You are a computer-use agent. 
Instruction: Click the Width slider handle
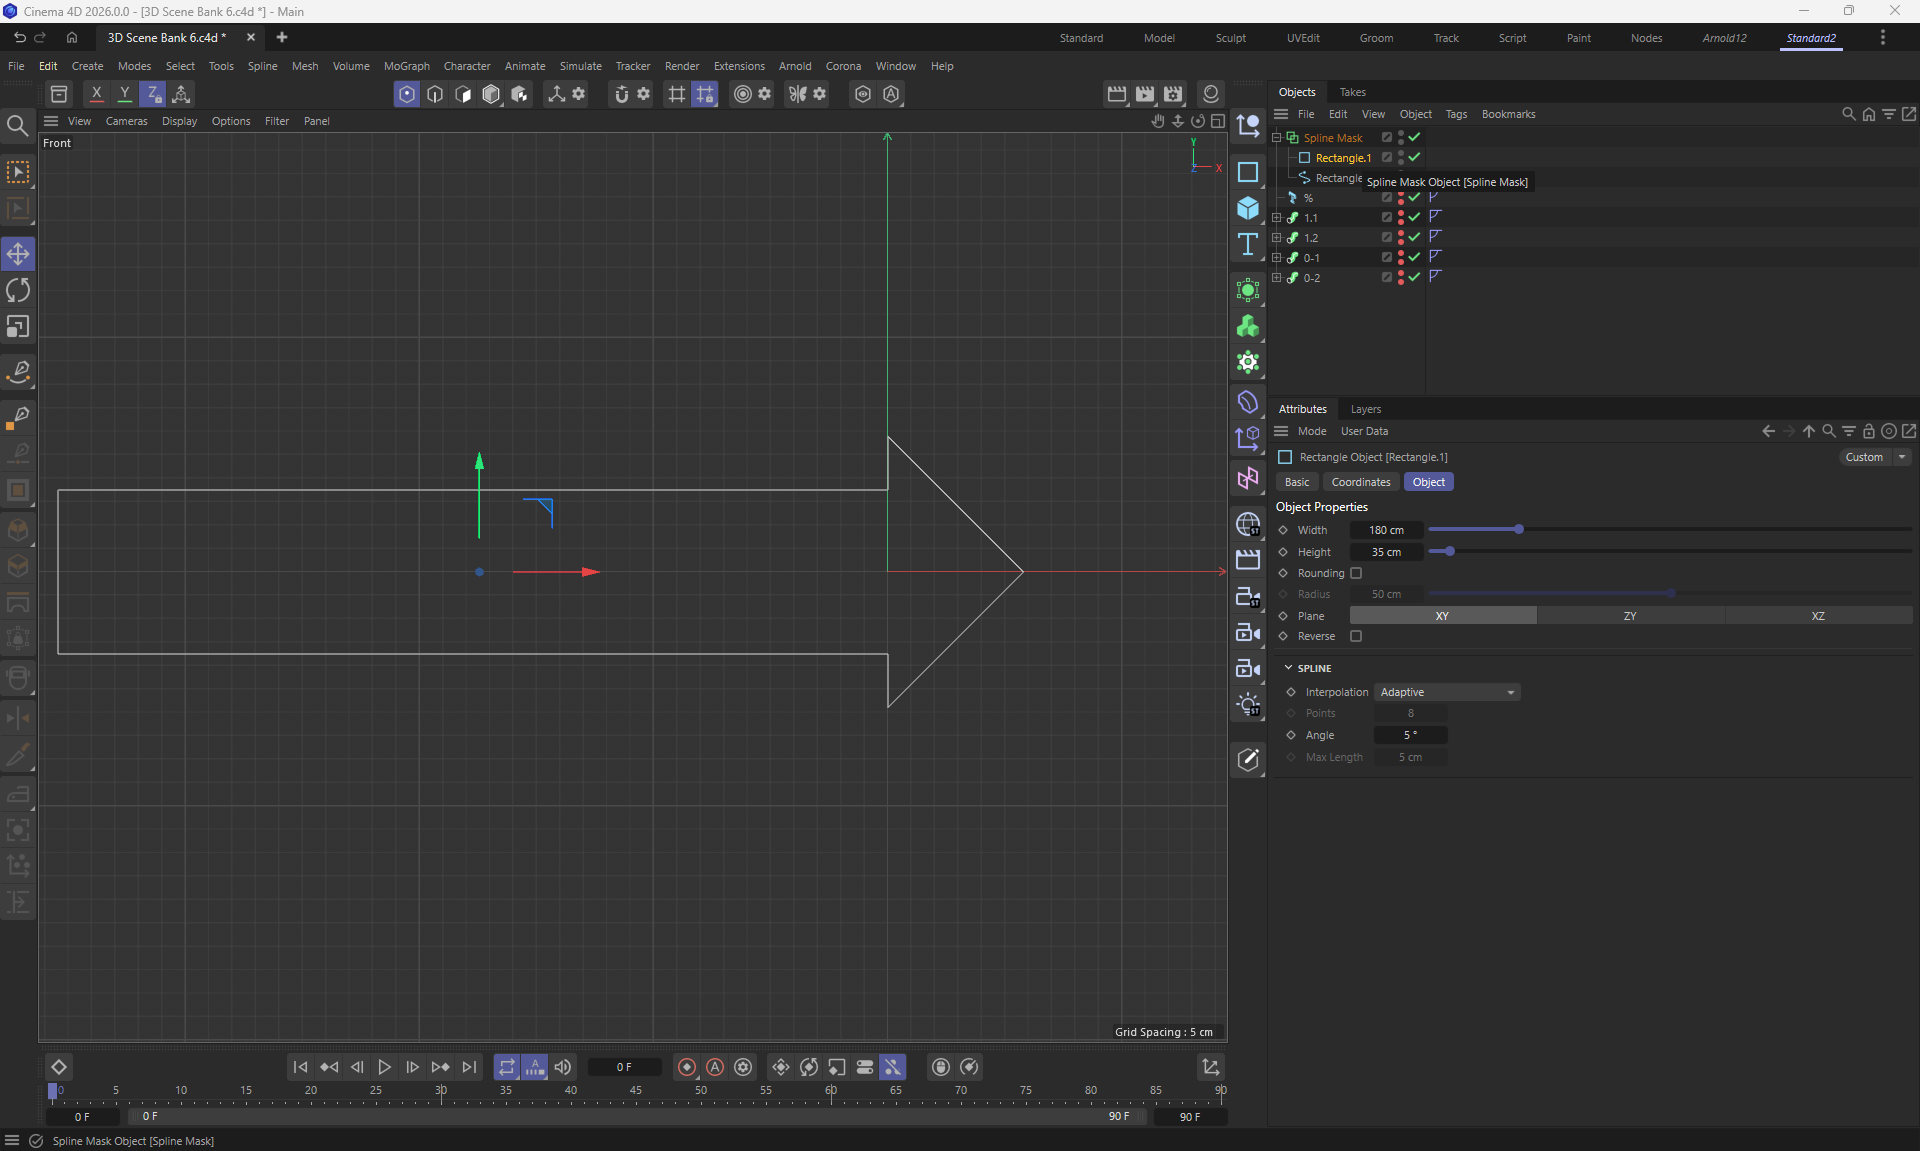[x=1518, y=529]
